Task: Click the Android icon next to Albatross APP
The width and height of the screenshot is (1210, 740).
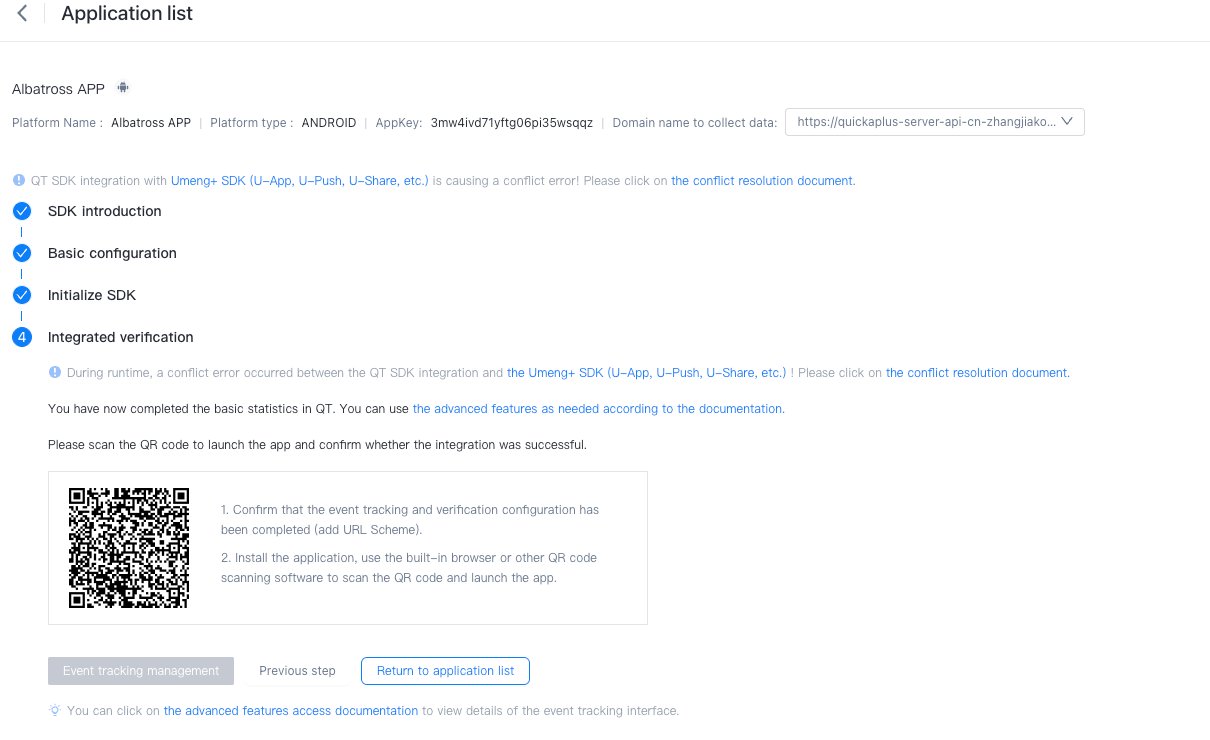Action: pyautogui.click(x=123, y=88)
